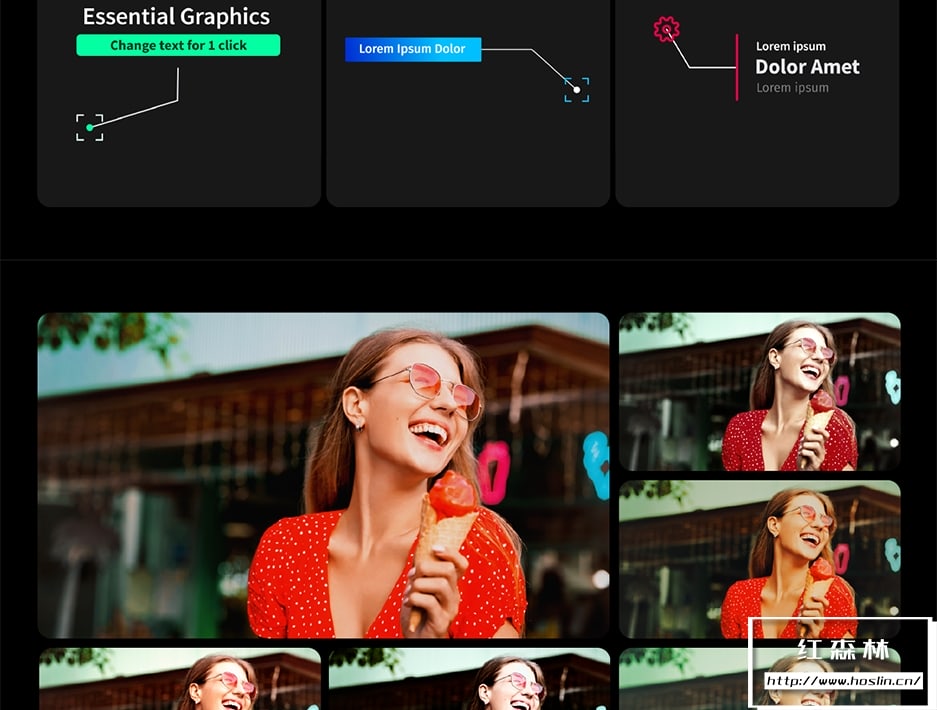The image size is (937, 710).
Task: Select the blue 'Lorem Ipsum Dolor' label
Action: tap(413, 49)
